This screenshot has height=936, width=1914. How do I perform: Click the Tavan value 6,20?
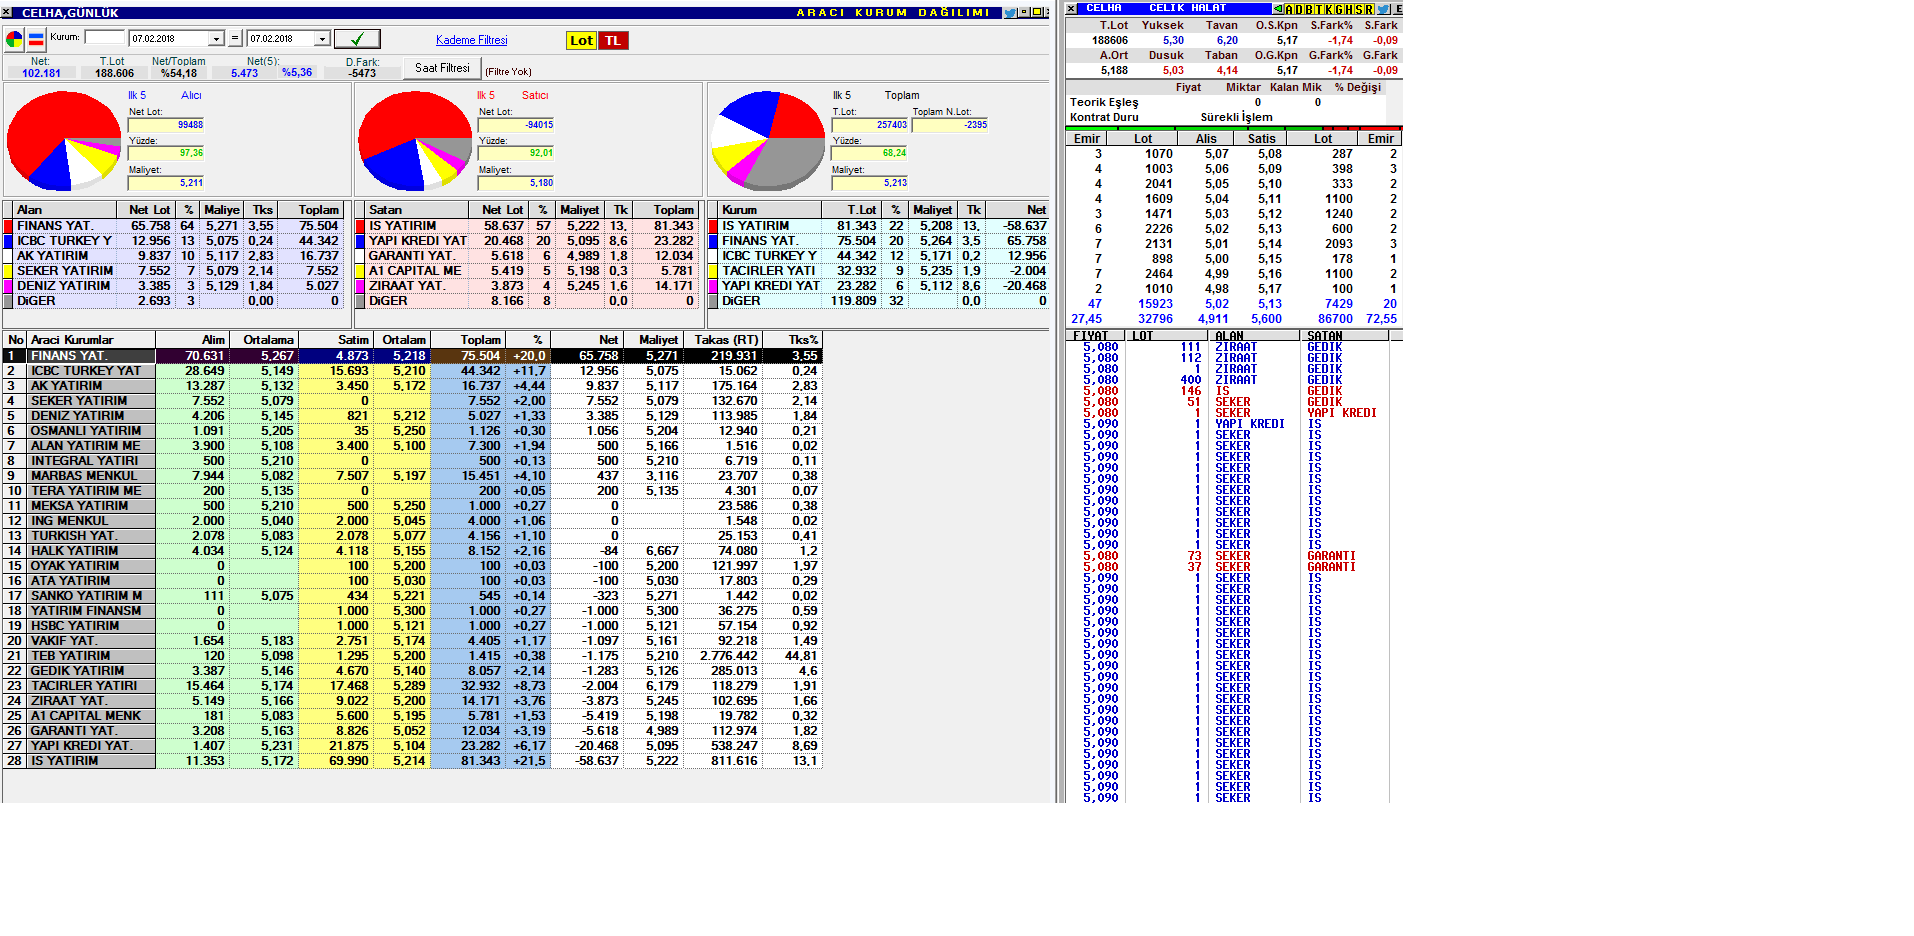(x=1227, y=41)
